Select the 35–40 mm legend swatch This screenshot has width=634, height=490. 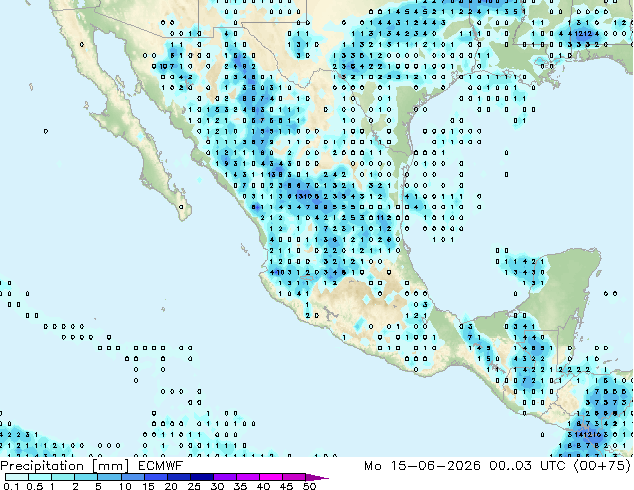247,477
